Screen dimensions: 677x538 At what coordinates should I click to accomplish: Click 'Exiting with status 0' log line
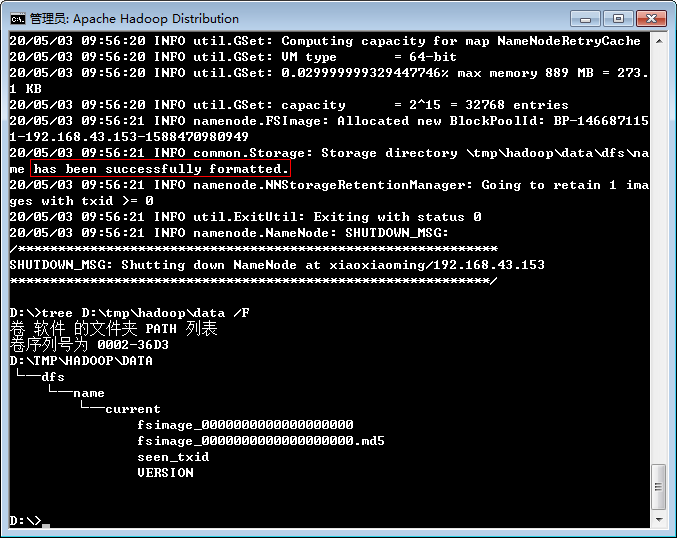(x=245, y=217)
